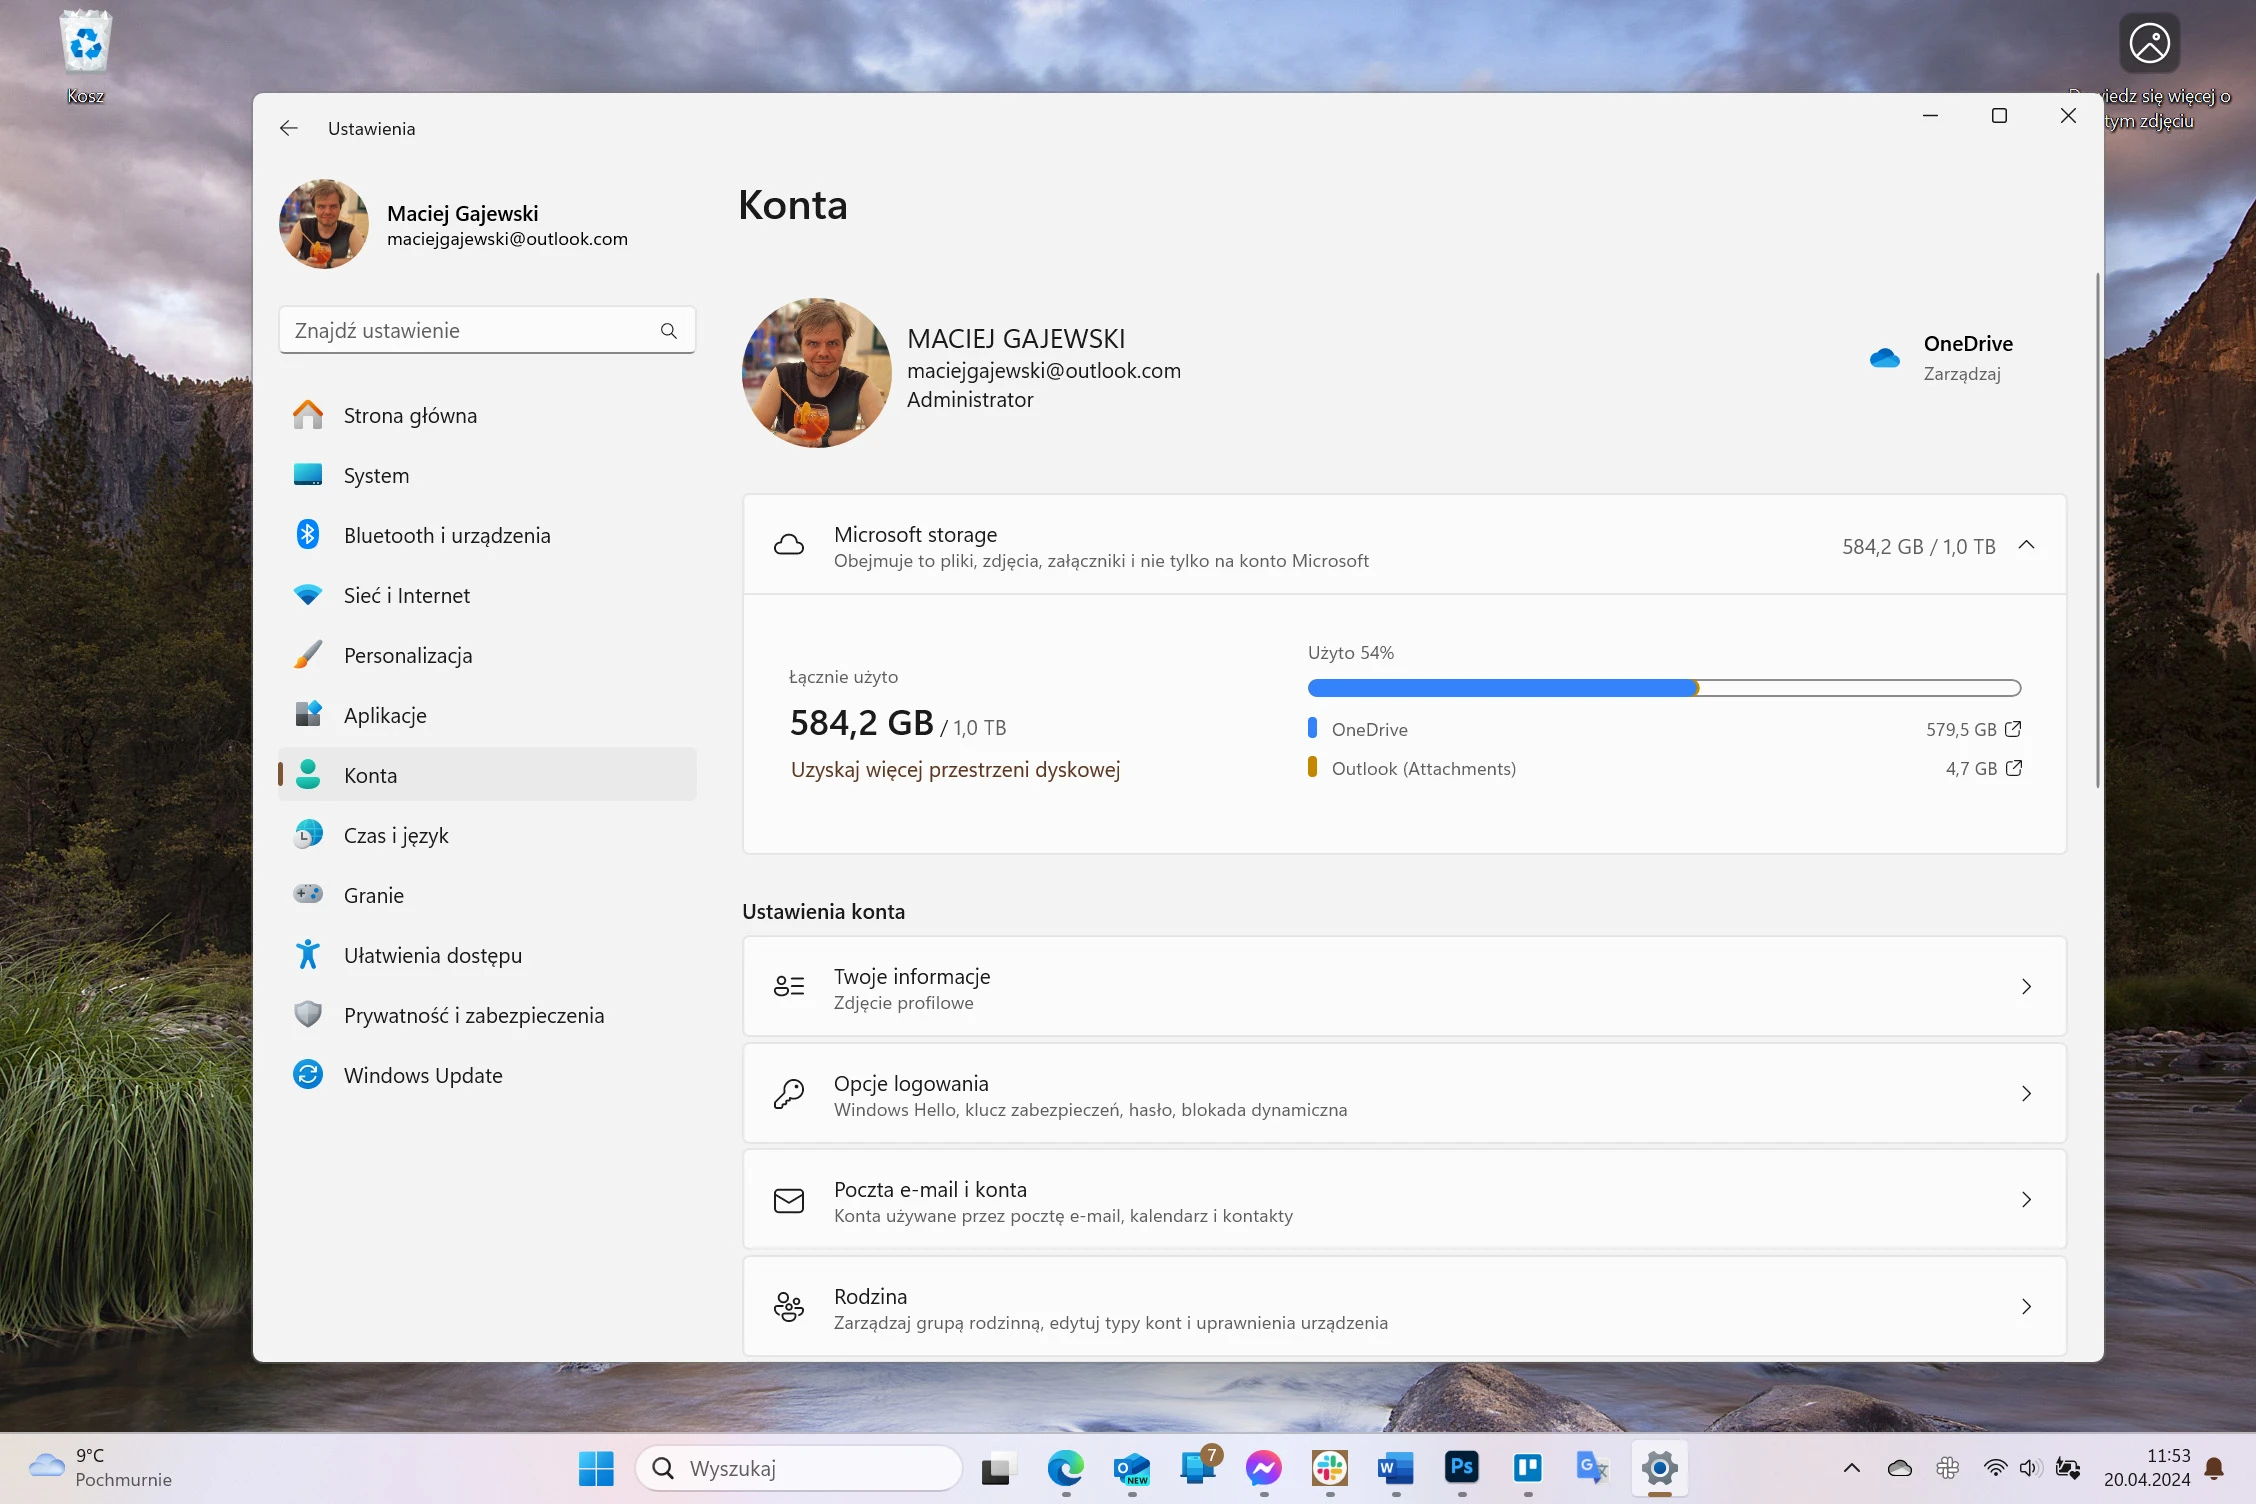Open OneDrive usage external link icon
Image resolution: width=2256 pixels, height=1504 pixels.
tap(2013, 729)
